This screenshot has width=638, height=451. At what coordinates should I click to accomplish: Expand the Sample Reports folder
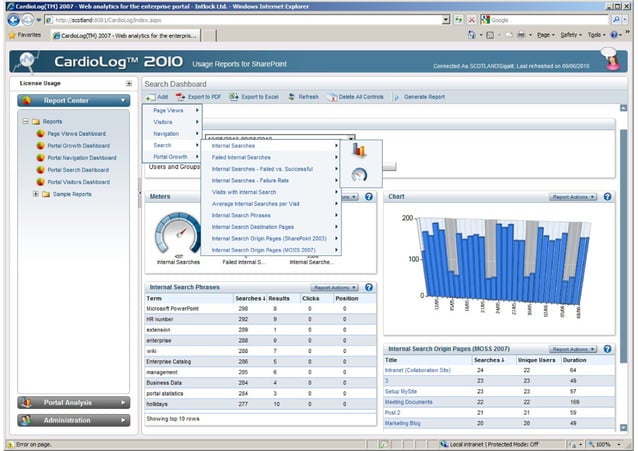(36, 194)
